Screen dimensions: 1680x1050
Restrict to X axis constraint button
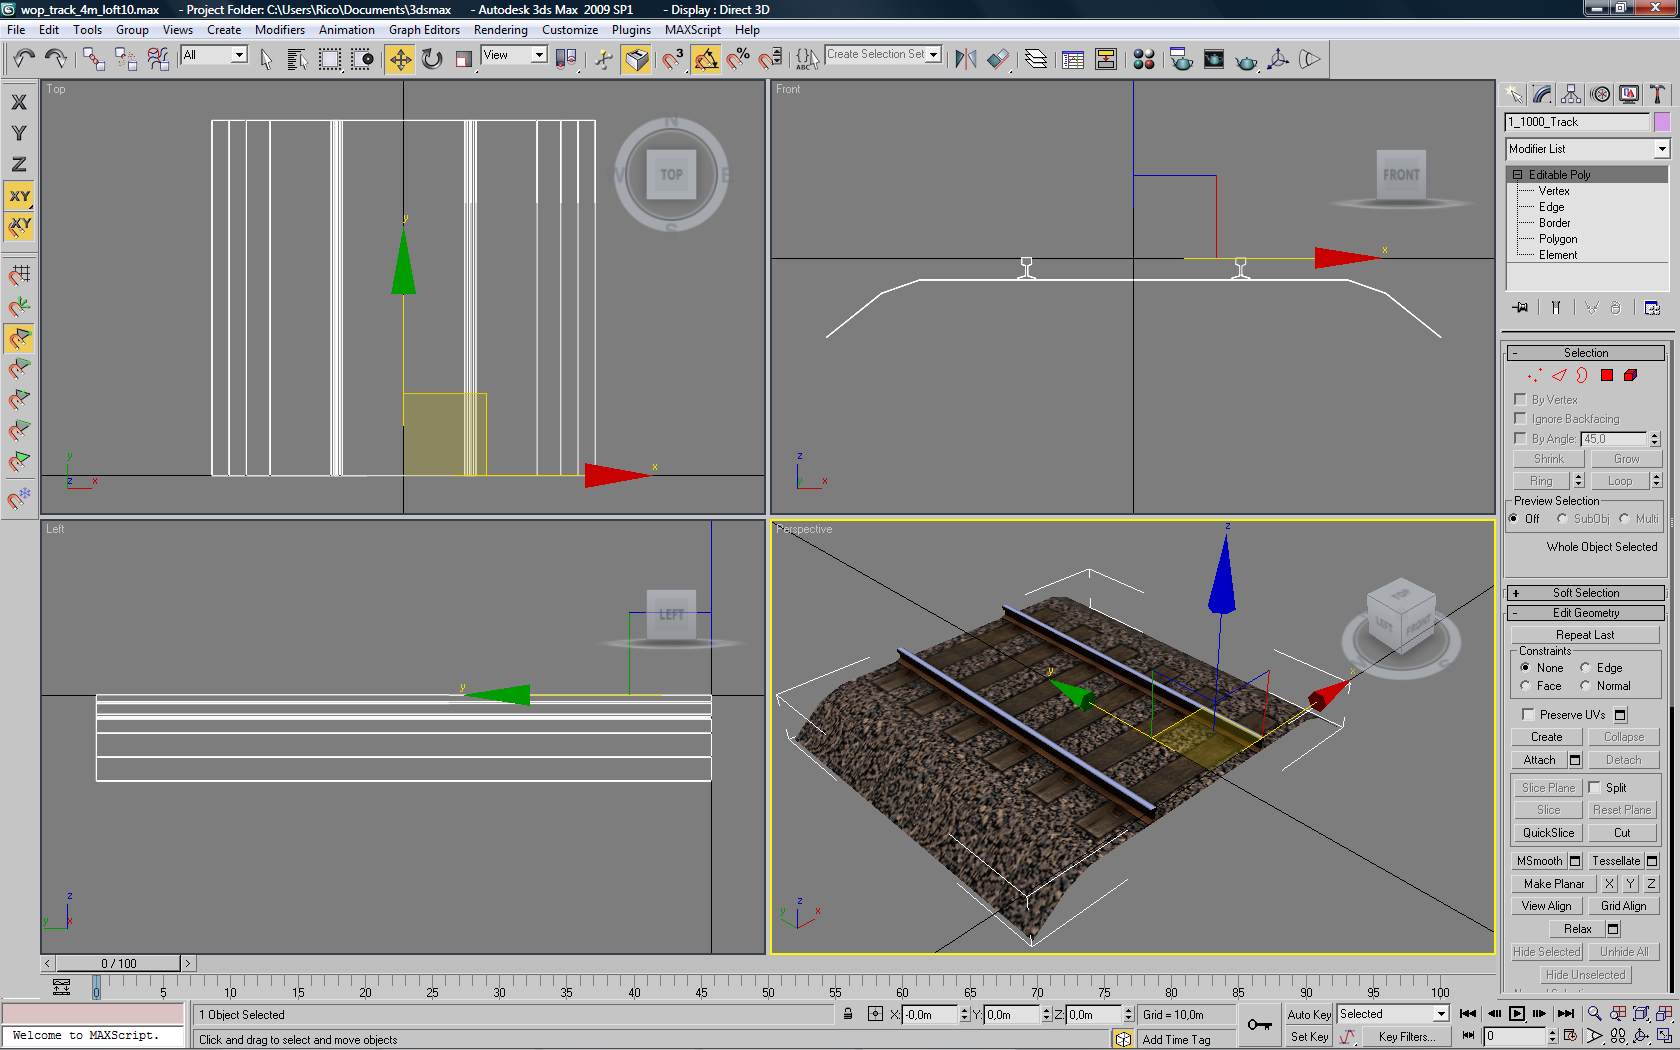click(19, 102)
